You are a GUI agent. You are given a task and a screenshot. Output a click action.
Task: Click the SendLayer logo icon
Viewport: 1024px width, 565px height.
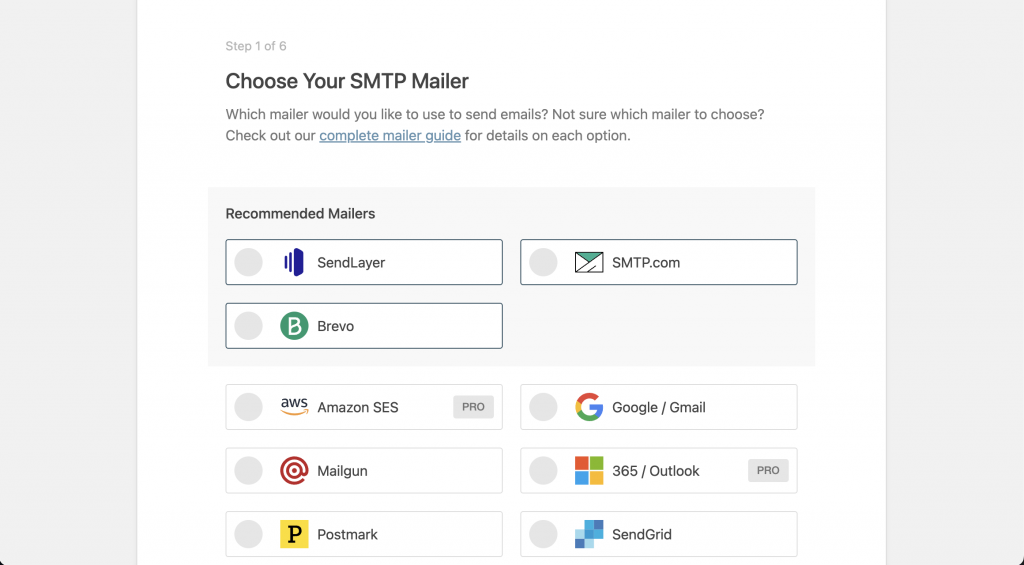(293, 262)
